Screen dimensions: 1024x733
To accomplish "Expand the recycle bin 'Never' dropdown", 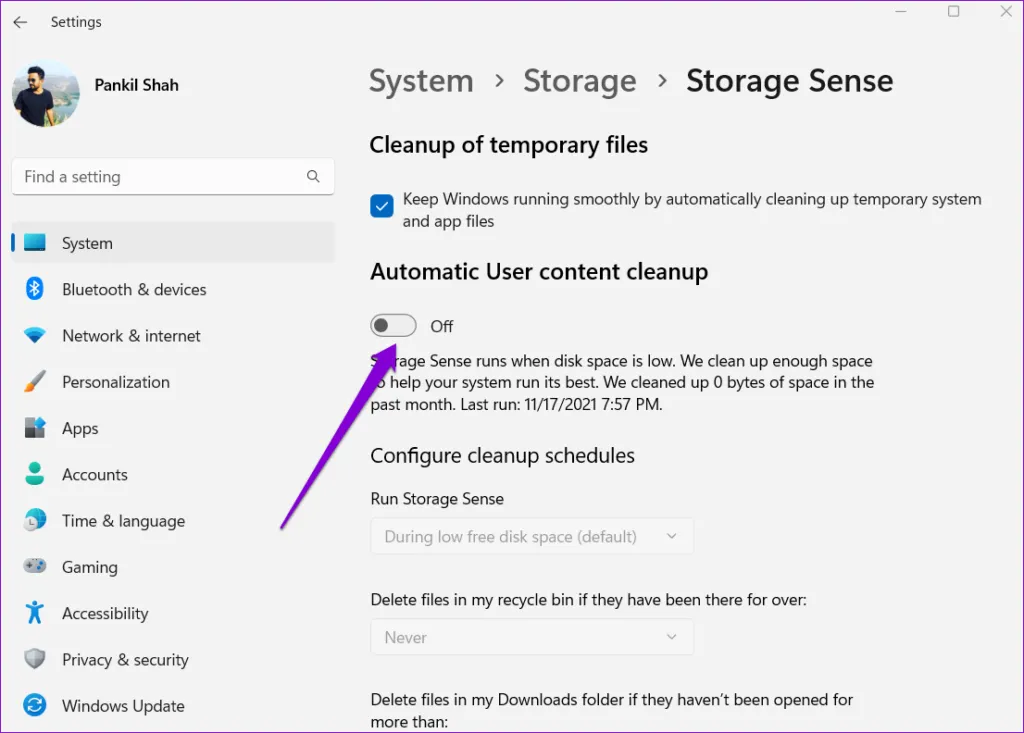I will pyautogui.click(x=531, y=637).
